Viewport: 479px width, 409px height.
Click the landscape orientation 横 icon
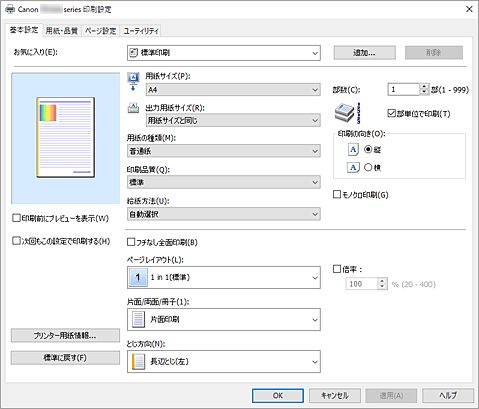point(353,167)
